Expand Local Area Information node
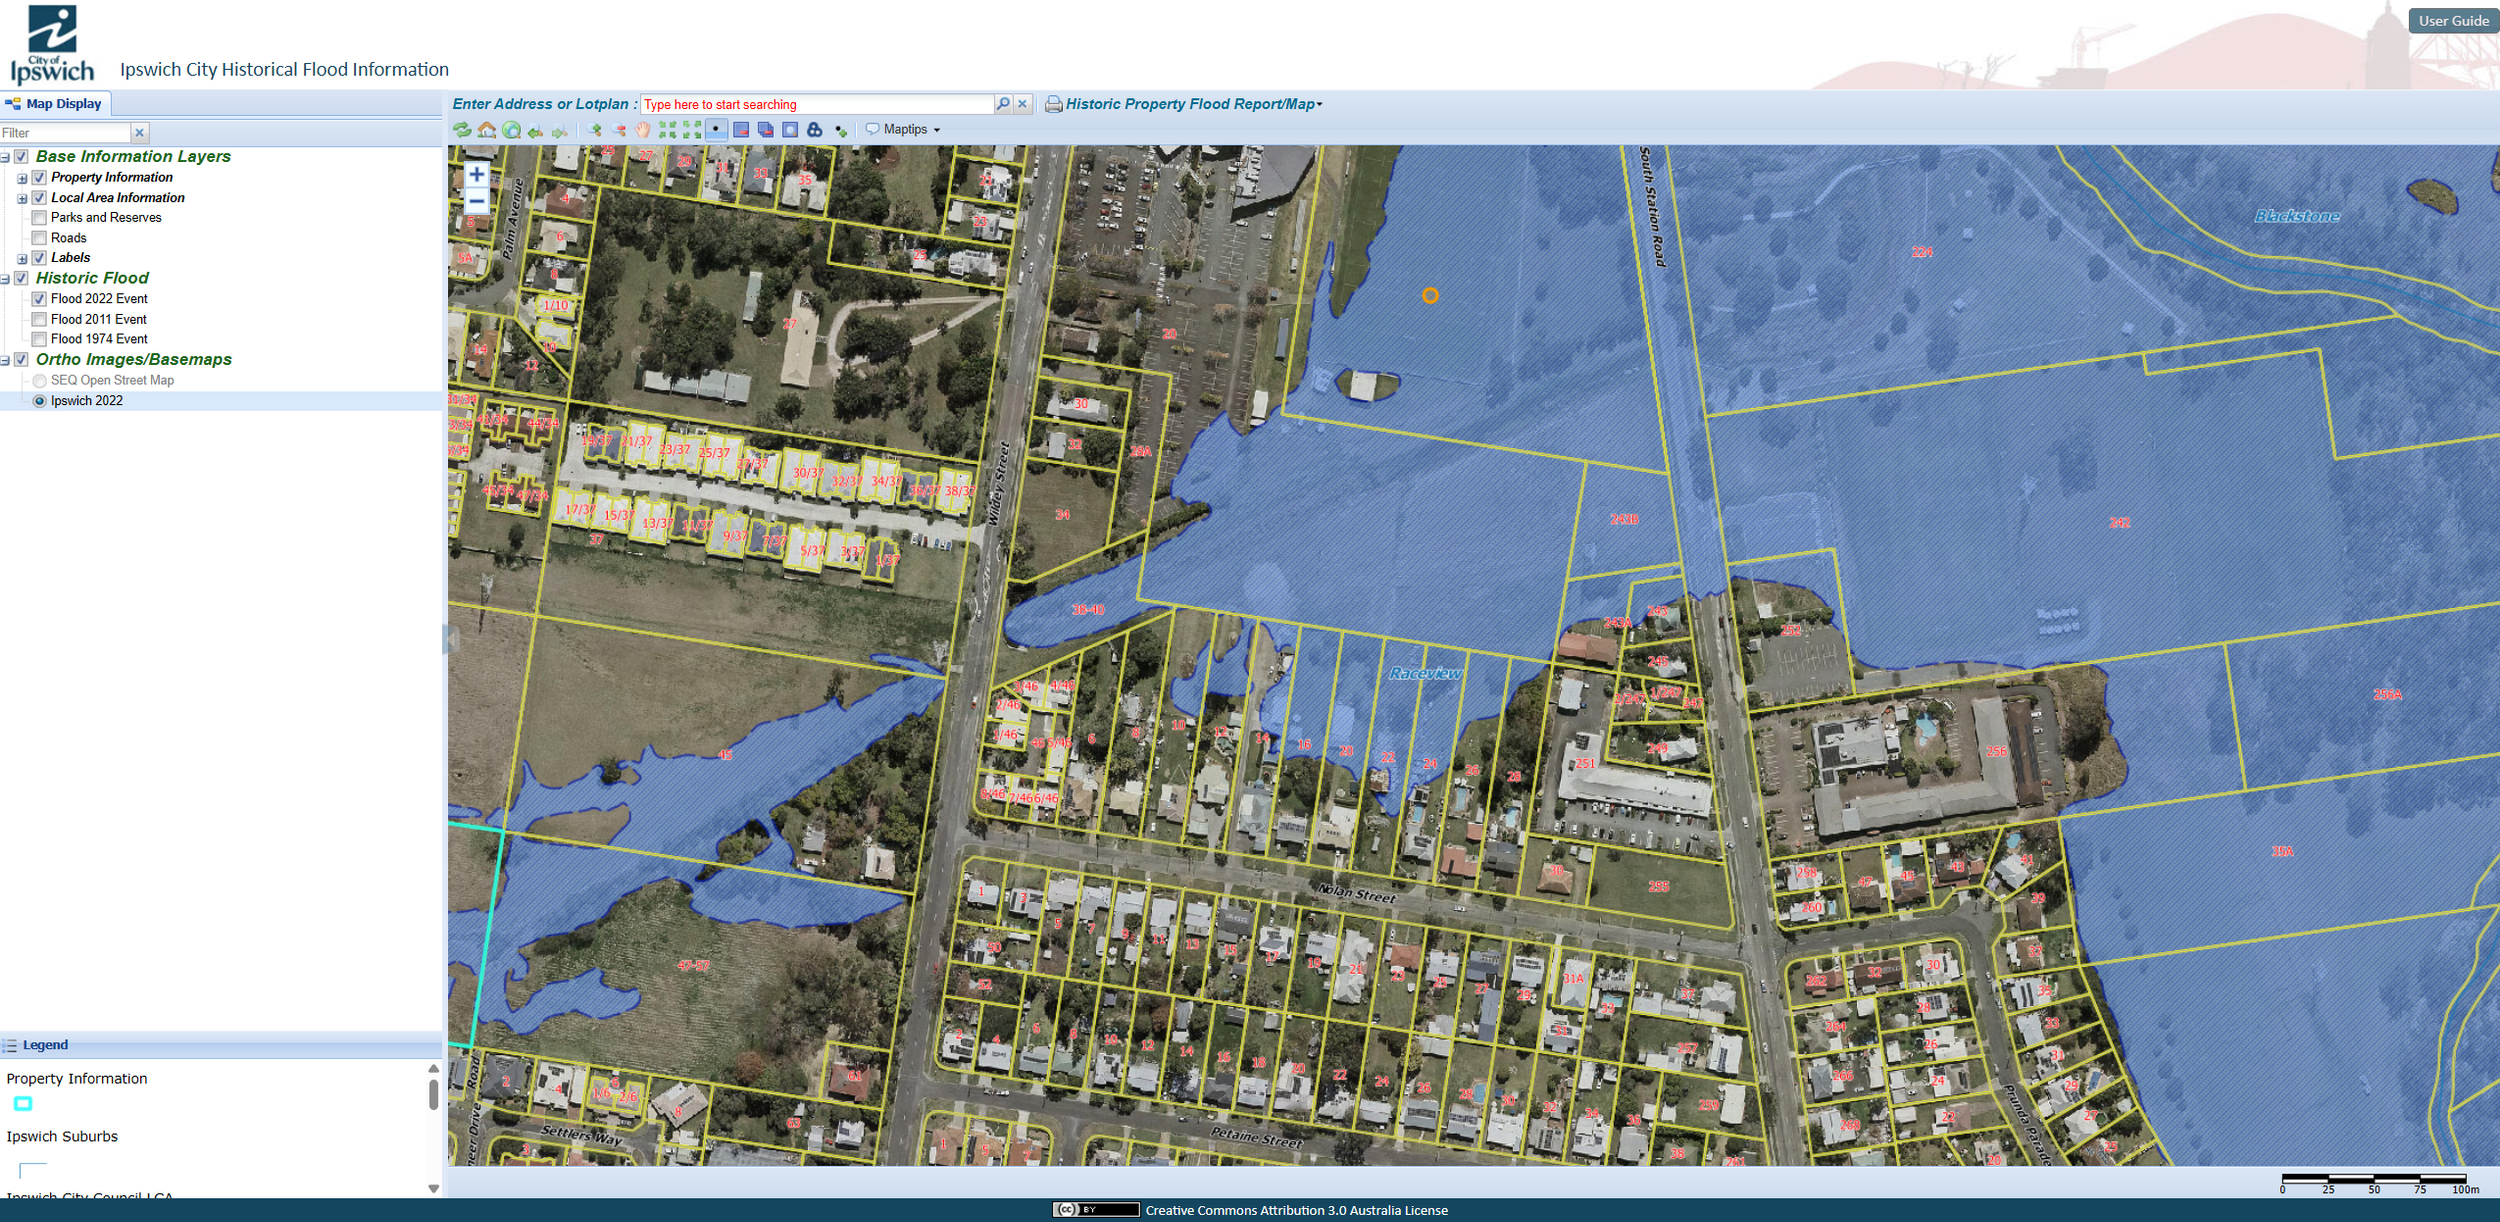 pos(22,199)
